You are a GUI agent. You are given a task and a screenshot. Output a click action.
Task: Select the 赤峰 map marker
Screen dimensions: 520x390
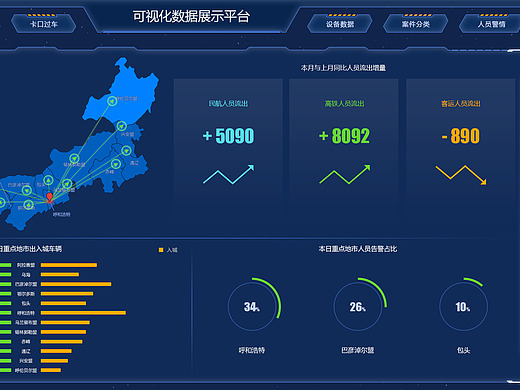click(x=116, y=164)
